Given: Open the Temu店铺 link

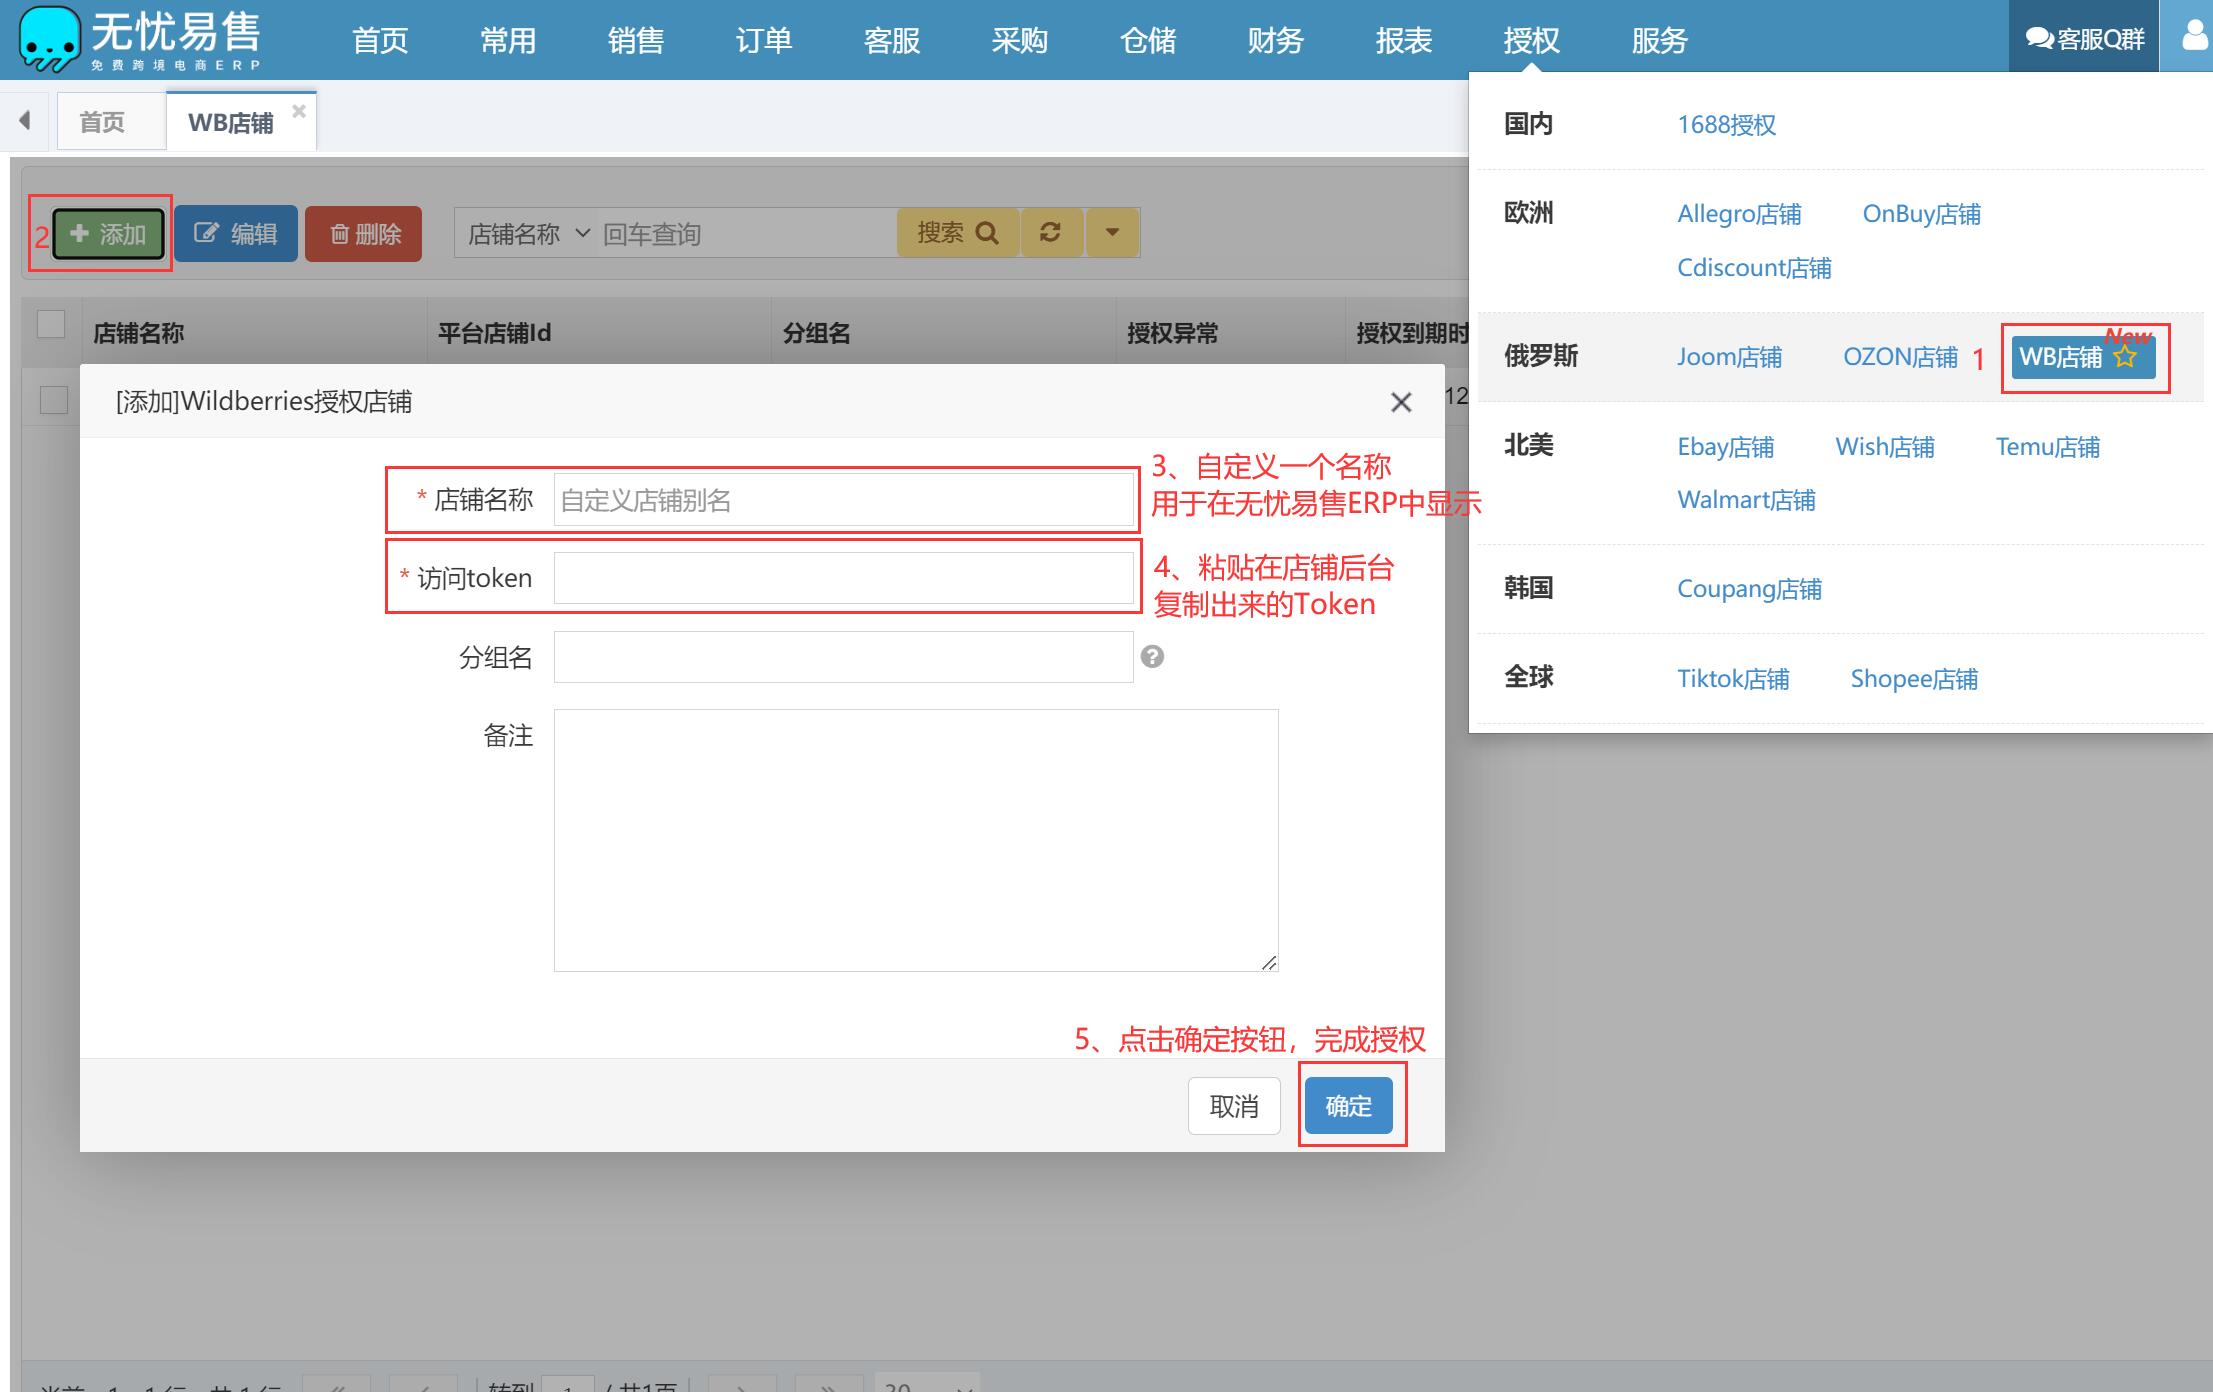Looking at the screenshot, I should click(x=2047, y=447).
